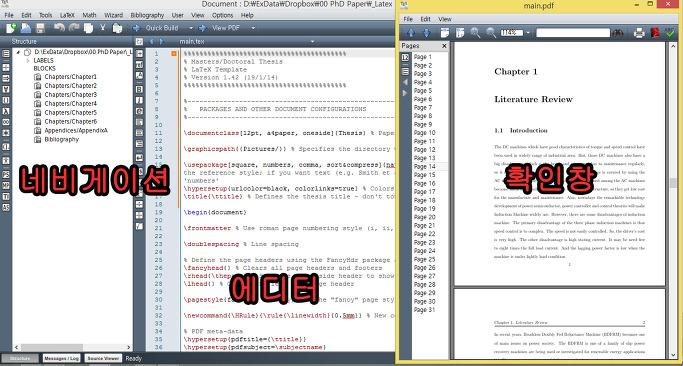Open the View PDF dropdown arrow
The width and height of the screenshot is (683, 366).
(x=253, y=28)
